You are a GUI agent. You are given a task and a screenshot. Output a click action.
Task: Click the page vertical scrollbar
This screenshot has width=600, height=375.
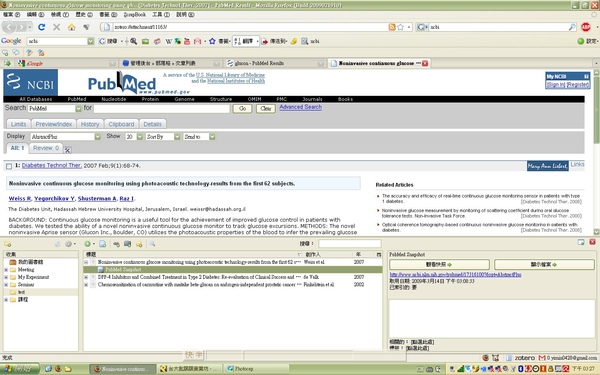[x=596, y=152]
